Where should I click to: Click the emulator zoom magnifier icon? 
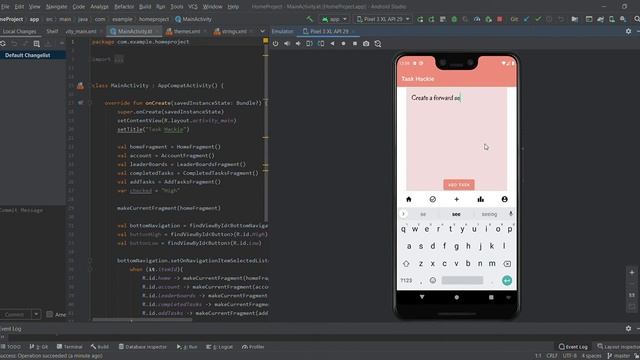click(x=378, y=43)
